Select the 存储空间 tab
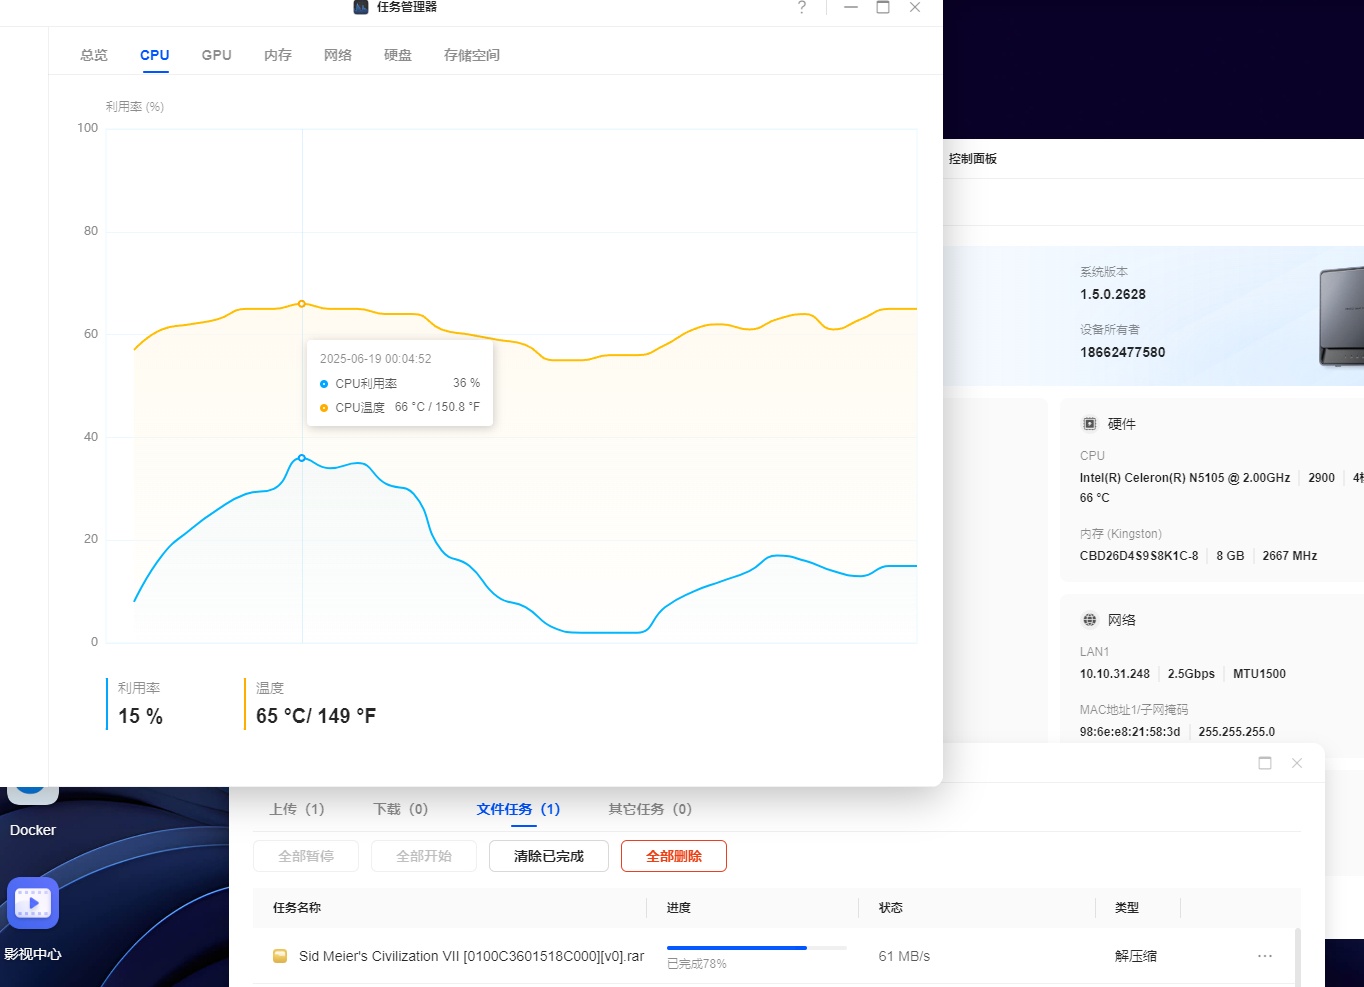Image resolution: width=1364 pixels, height=987 pixels. [x=471, y=55]
